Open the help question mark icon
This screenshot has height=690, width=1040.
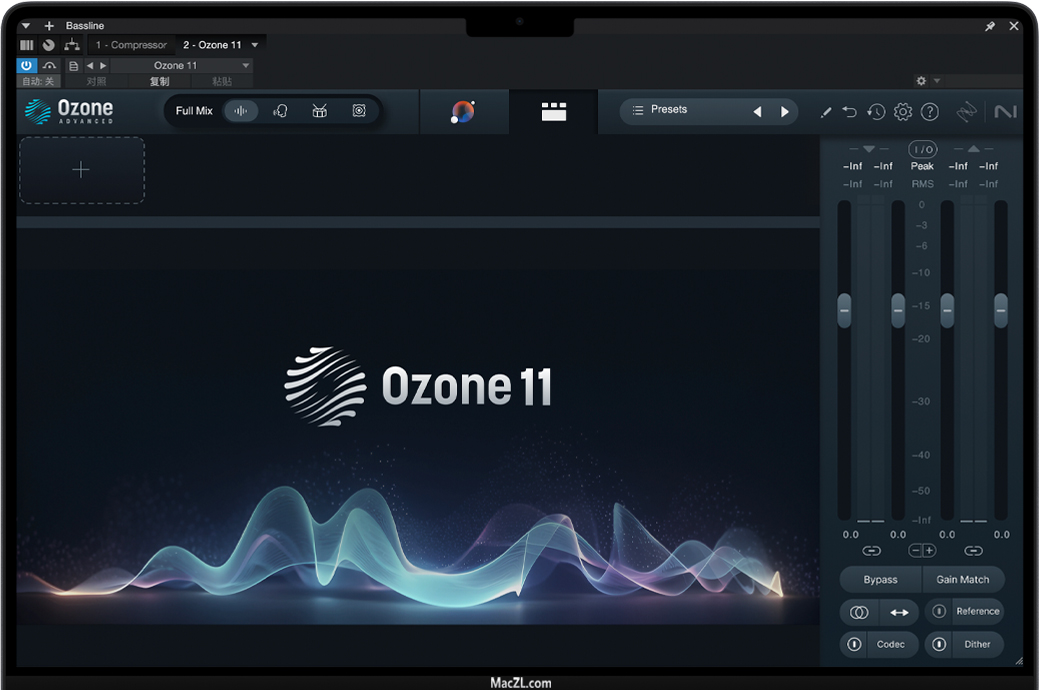(x=930, y=112)
